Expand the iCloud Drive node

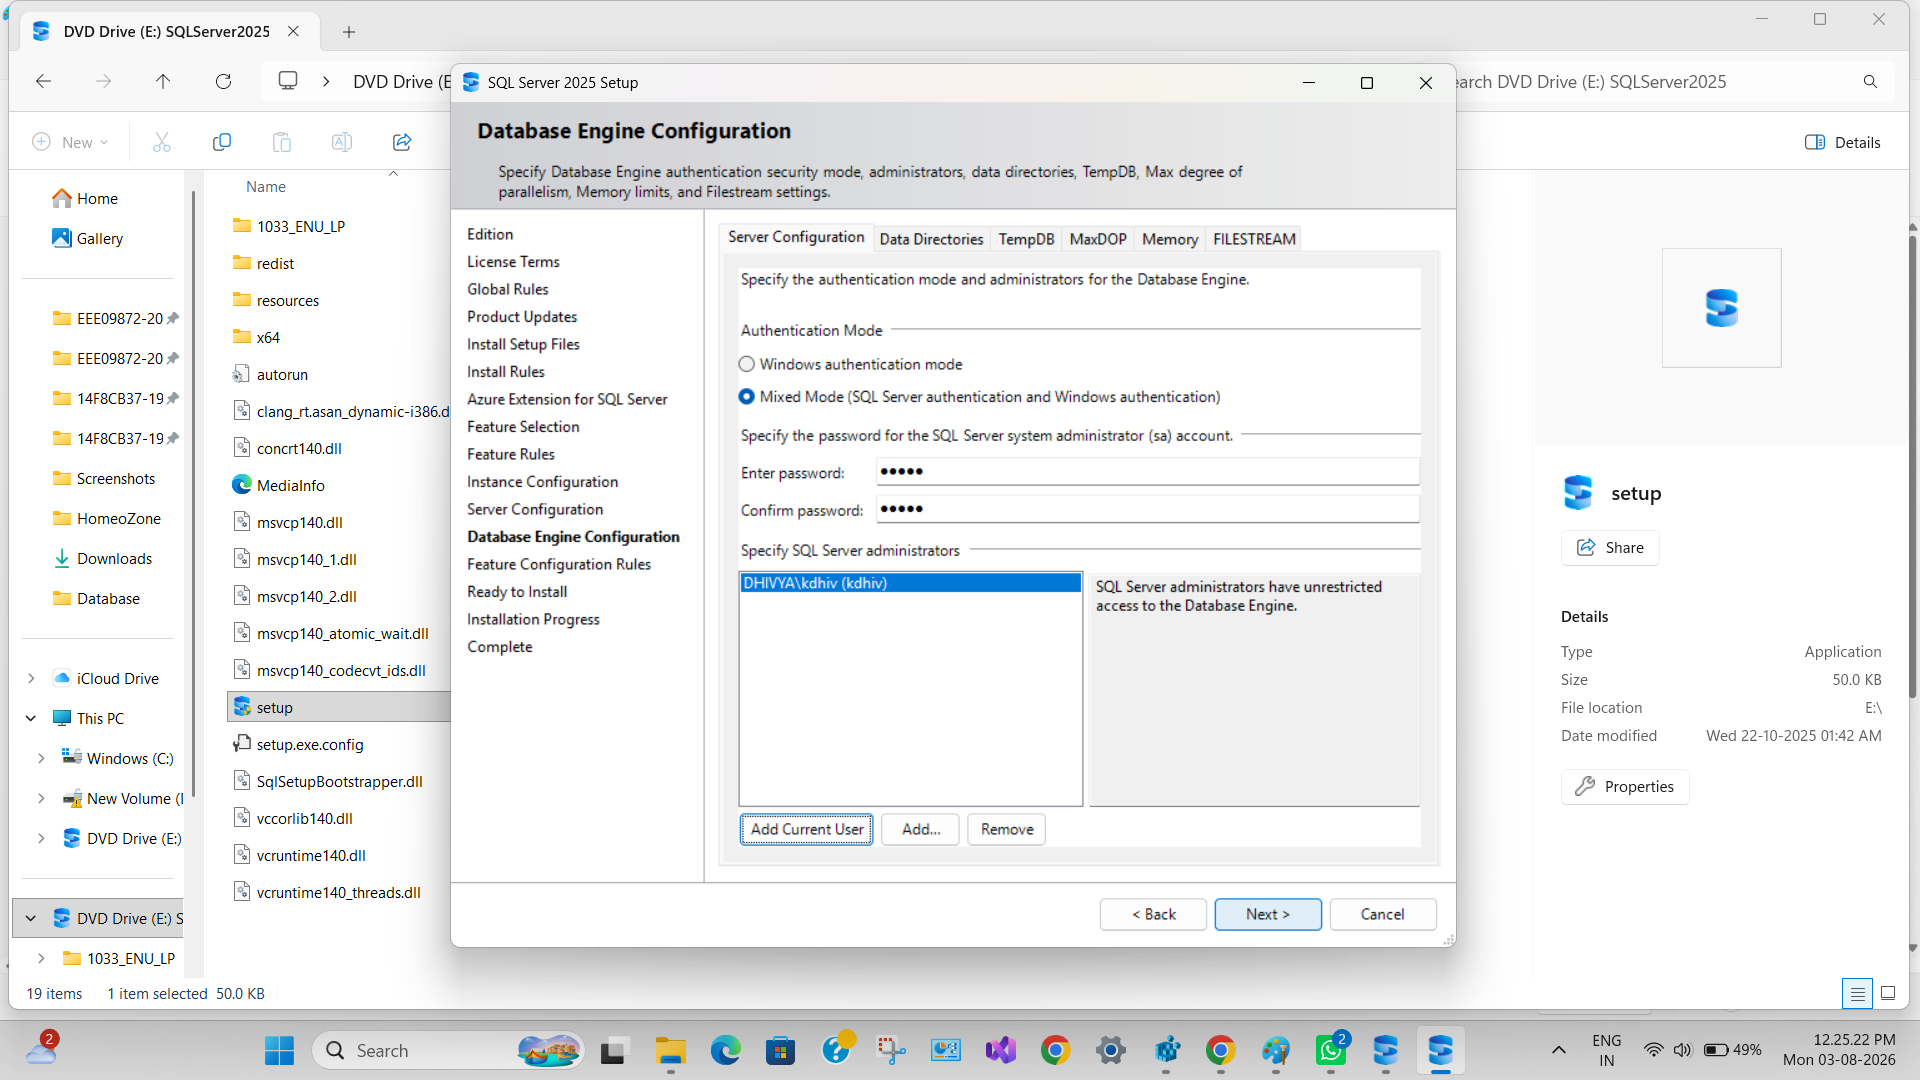[31, 679]
